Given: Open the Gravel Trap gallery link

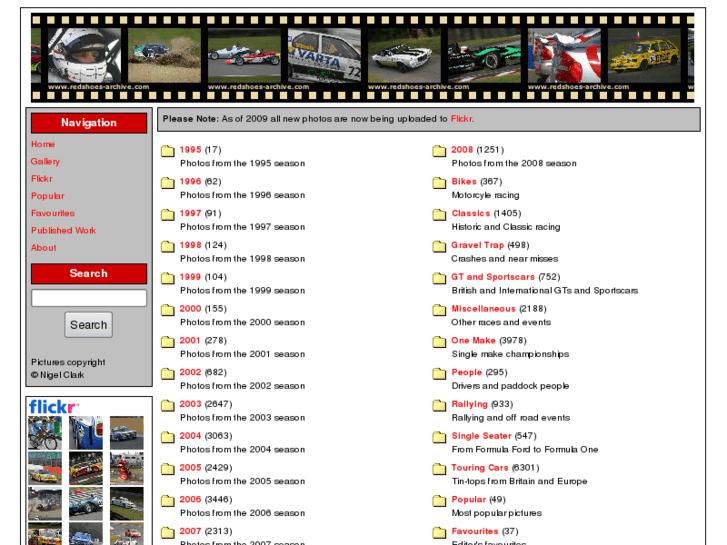Looking at the screenshot, I should [x=478, y=245].
